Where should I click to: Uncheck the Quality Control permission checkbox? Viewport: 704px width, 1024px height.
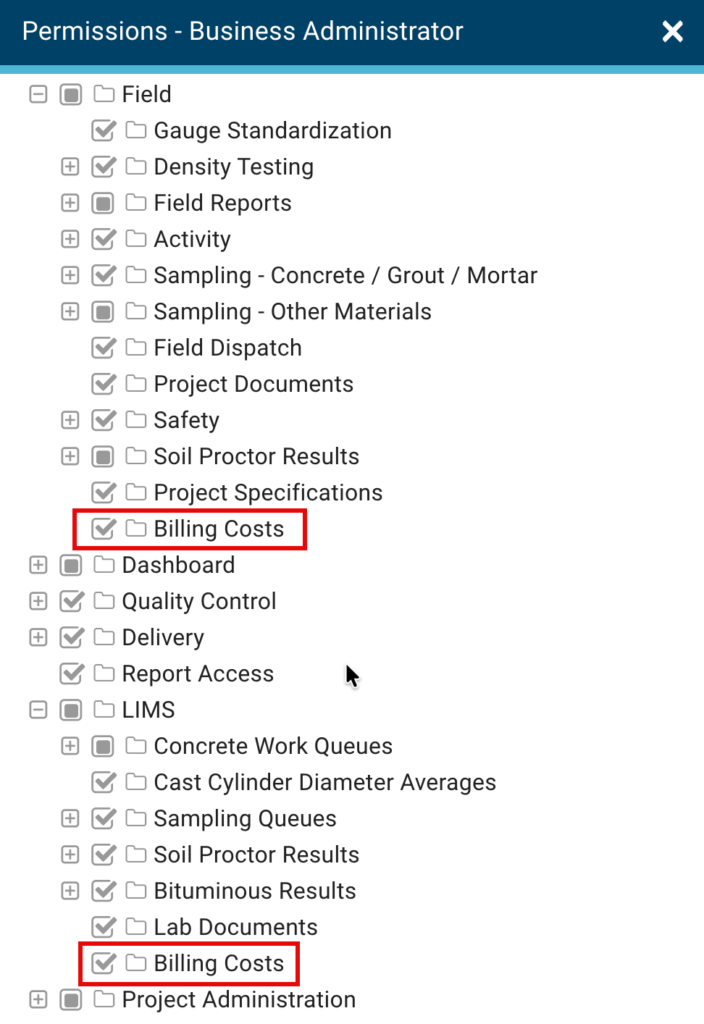(x=71, y=601)
